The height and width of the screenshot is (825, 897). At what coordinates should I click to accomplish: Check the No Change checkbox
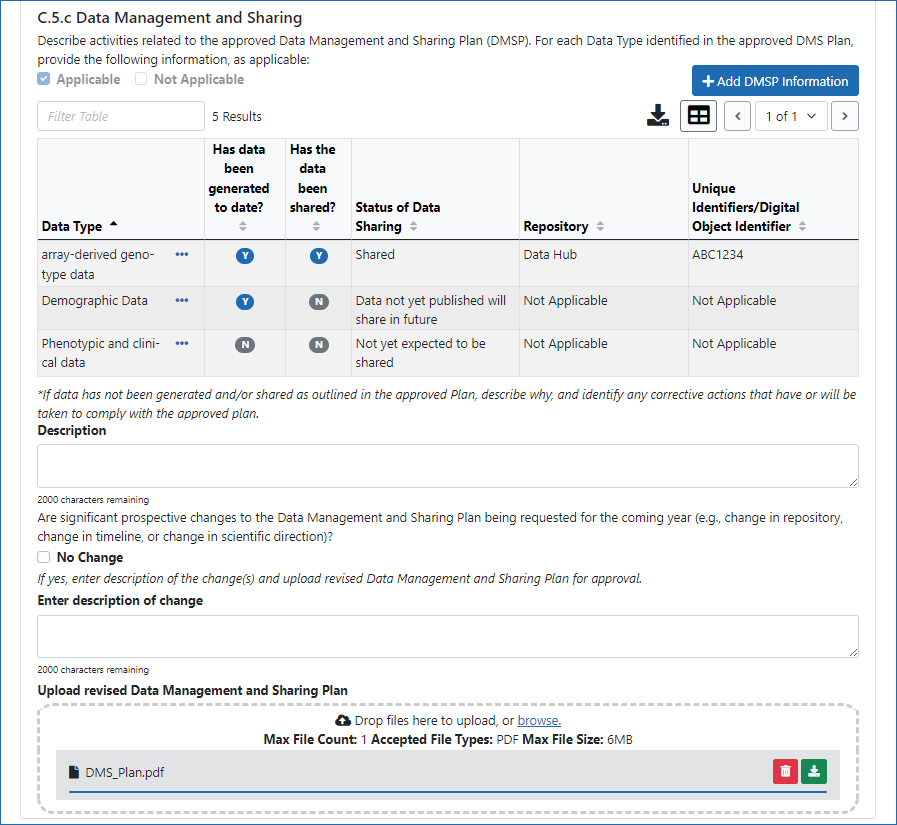(43, 557)
